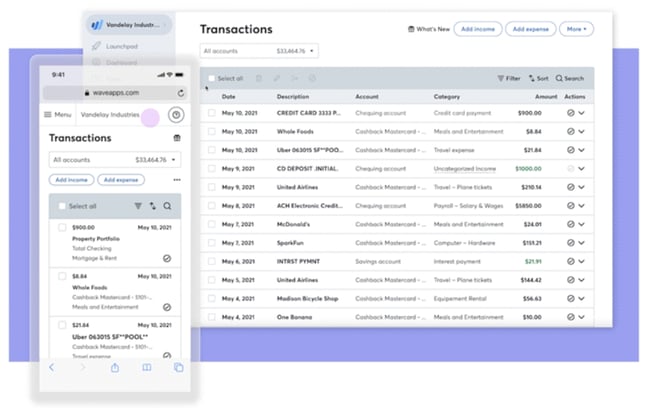The height and width of the screenshot is (412, 650).
Task: Open Uncategorized Income category link
Action: pos(465,169)
